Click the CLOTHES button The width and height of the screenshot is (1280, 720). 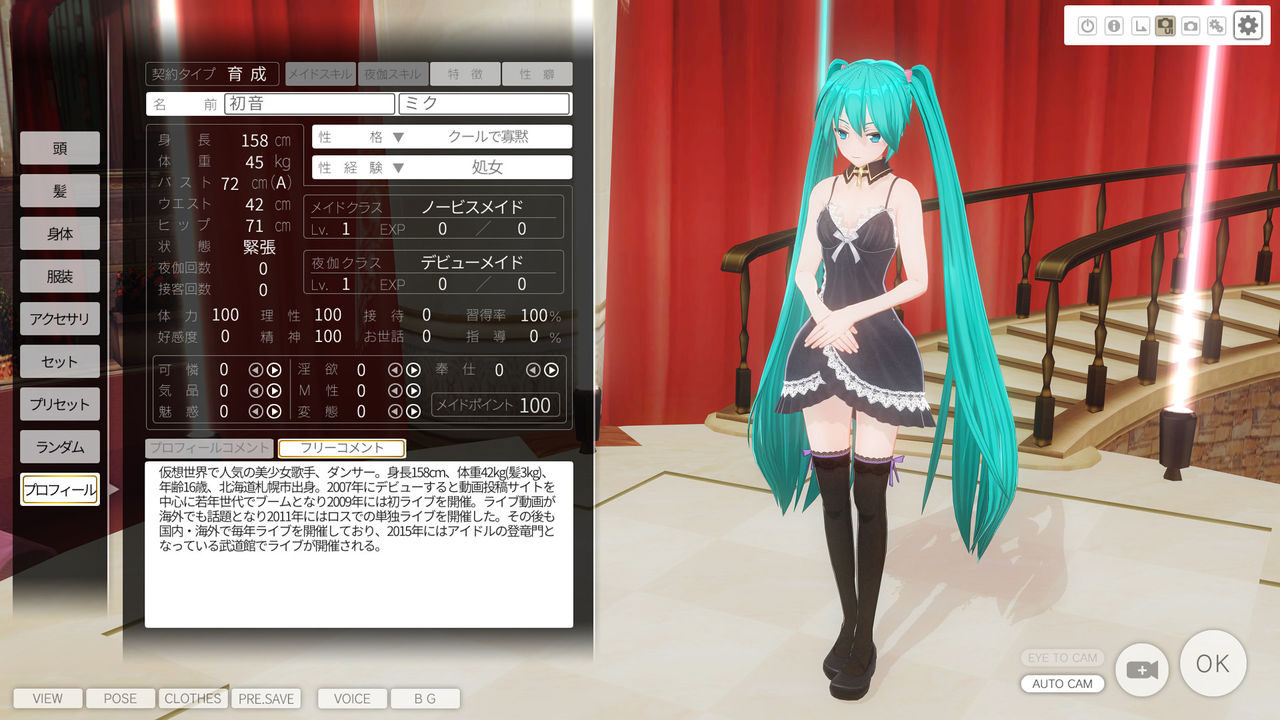[x=193, y=698]
